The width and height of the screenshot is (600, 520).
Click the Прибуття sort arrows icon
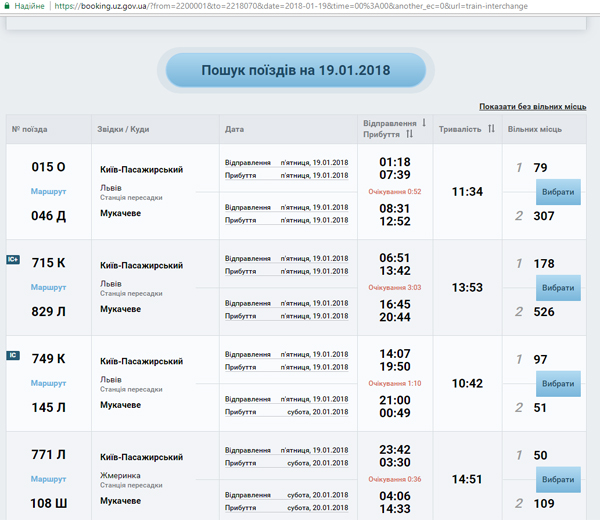click(410, 135)
